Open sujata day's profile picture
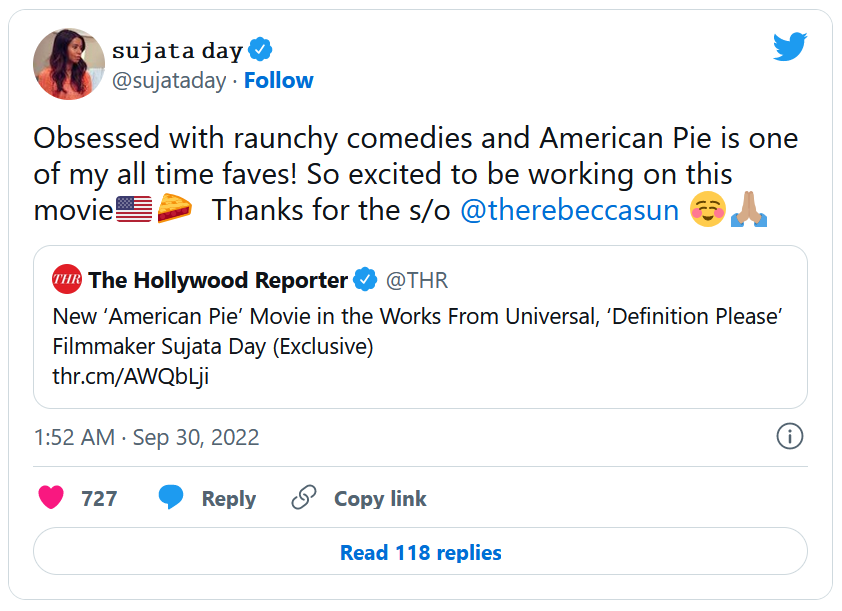This screenshot has width=842, height=611. (69, 65)
